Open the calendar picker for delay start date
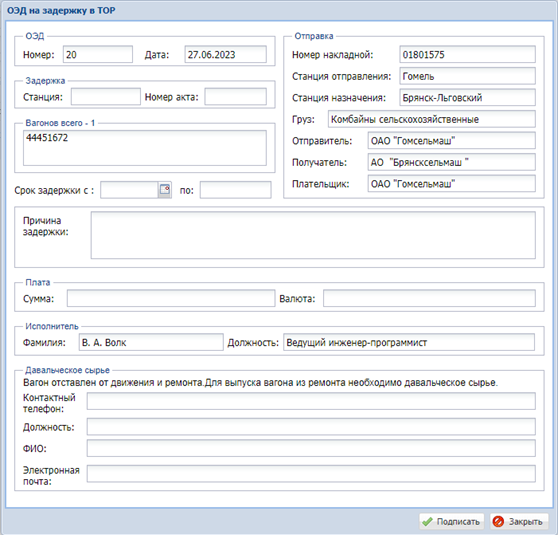The height and width of the screenshot is (535, 558). tap(165, 190)
